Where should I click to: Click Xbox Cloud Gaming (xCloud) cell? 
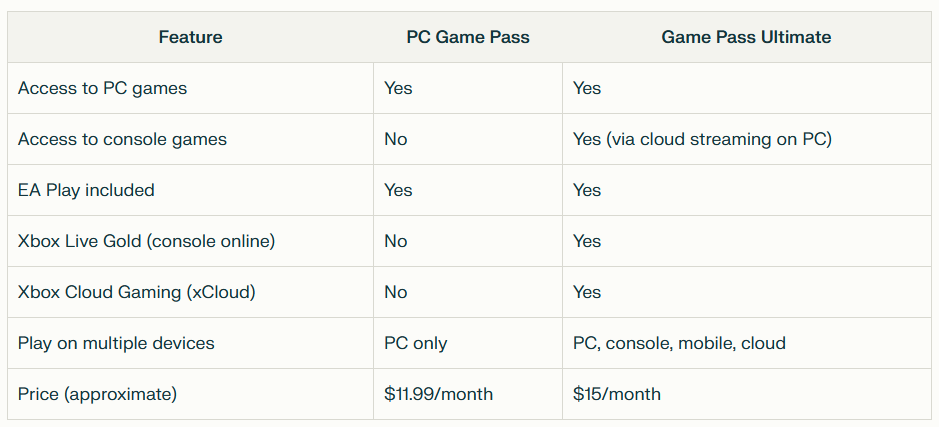pos(137,292)
